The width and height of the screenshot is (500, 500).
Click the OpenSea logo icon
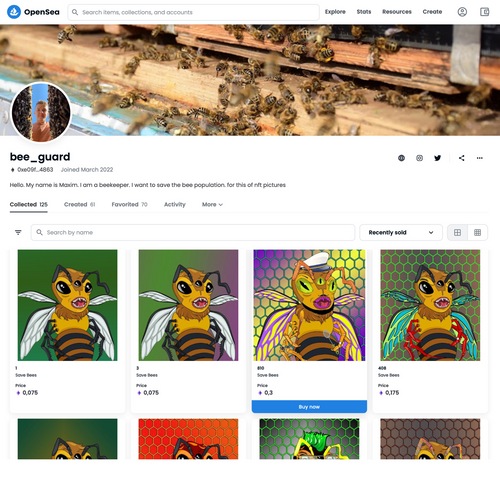tap(14, 12)
